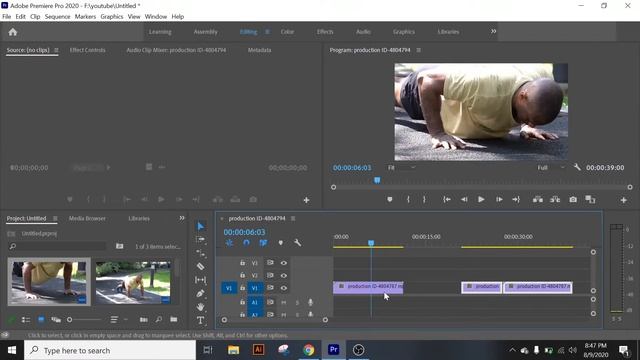Toggle sync lock for track V1

(x=270, y=288)
